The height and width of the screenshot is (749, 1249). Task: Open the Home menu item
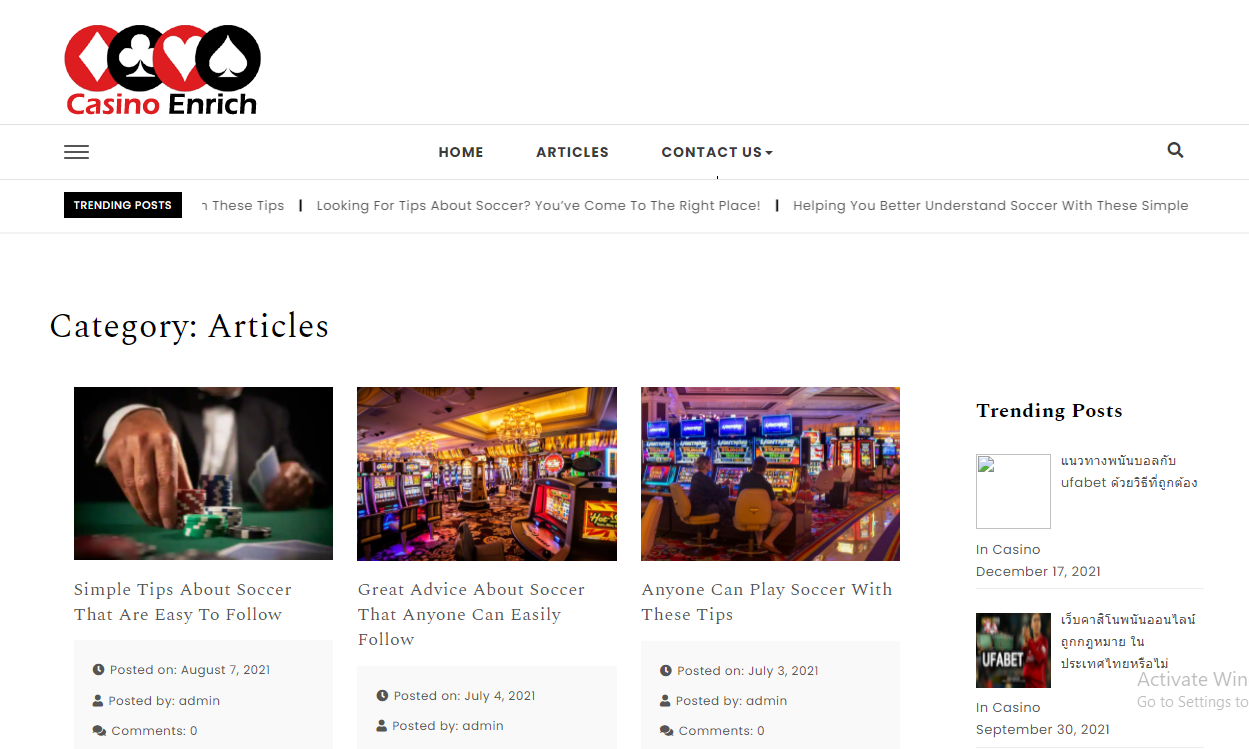point(461,152)
